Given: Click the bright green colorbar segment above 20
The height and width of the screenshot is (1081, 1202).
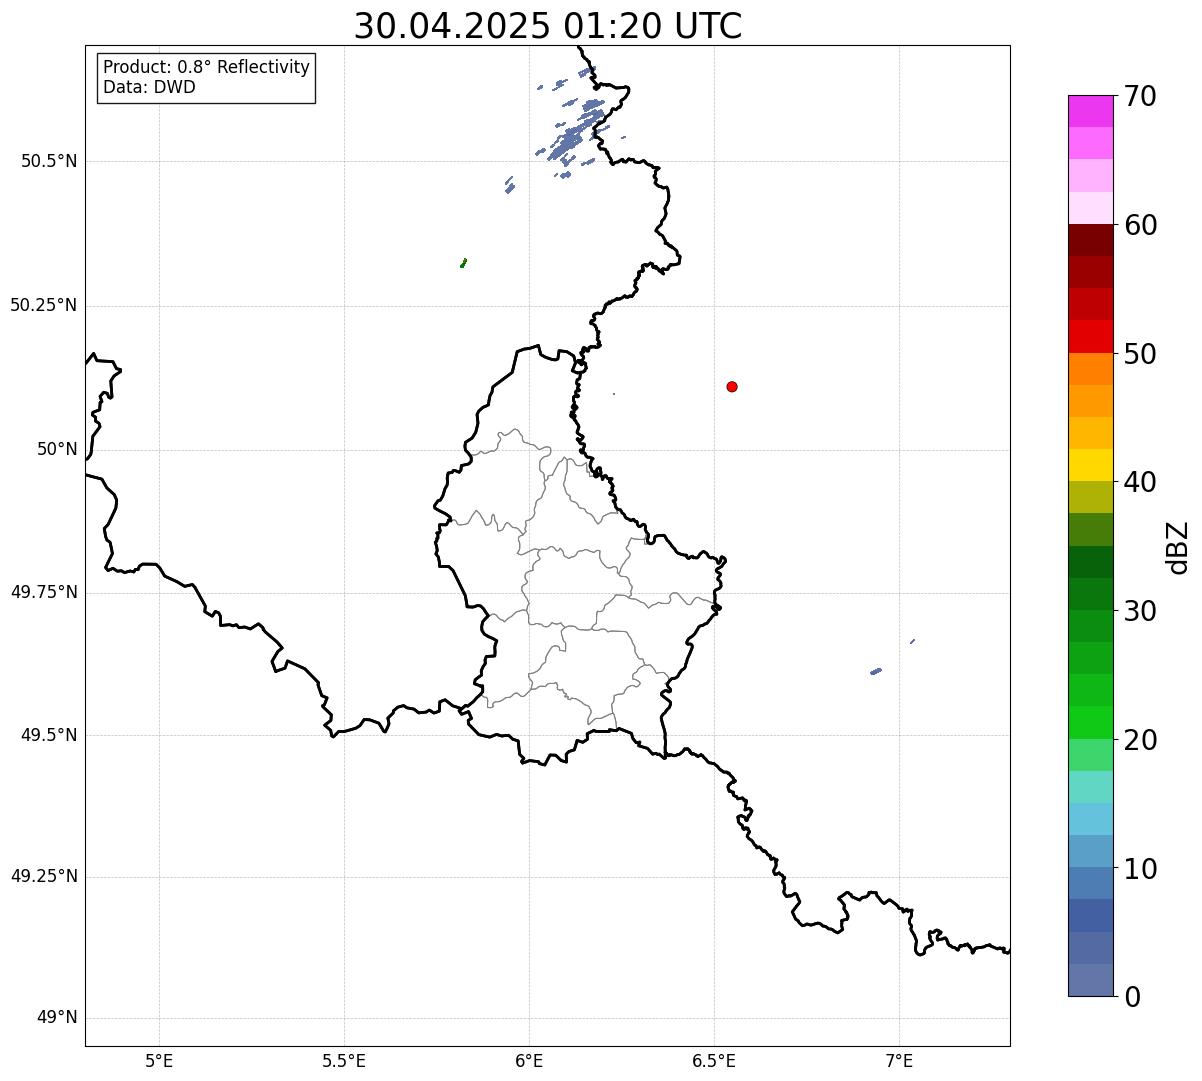Looking at the screenshot, I should pyautogui.click(x=1090, y=723).
